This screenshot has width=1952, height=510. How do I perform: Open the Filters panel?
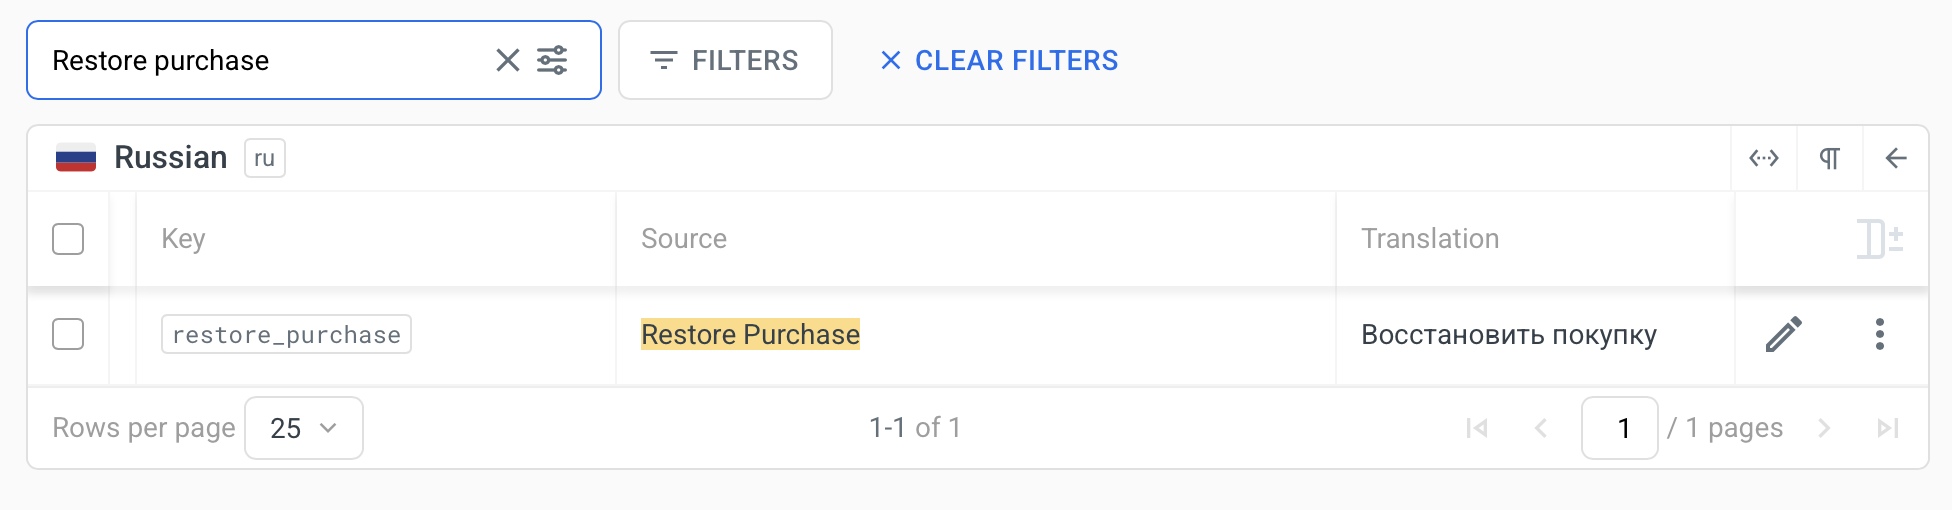(725, 60)
